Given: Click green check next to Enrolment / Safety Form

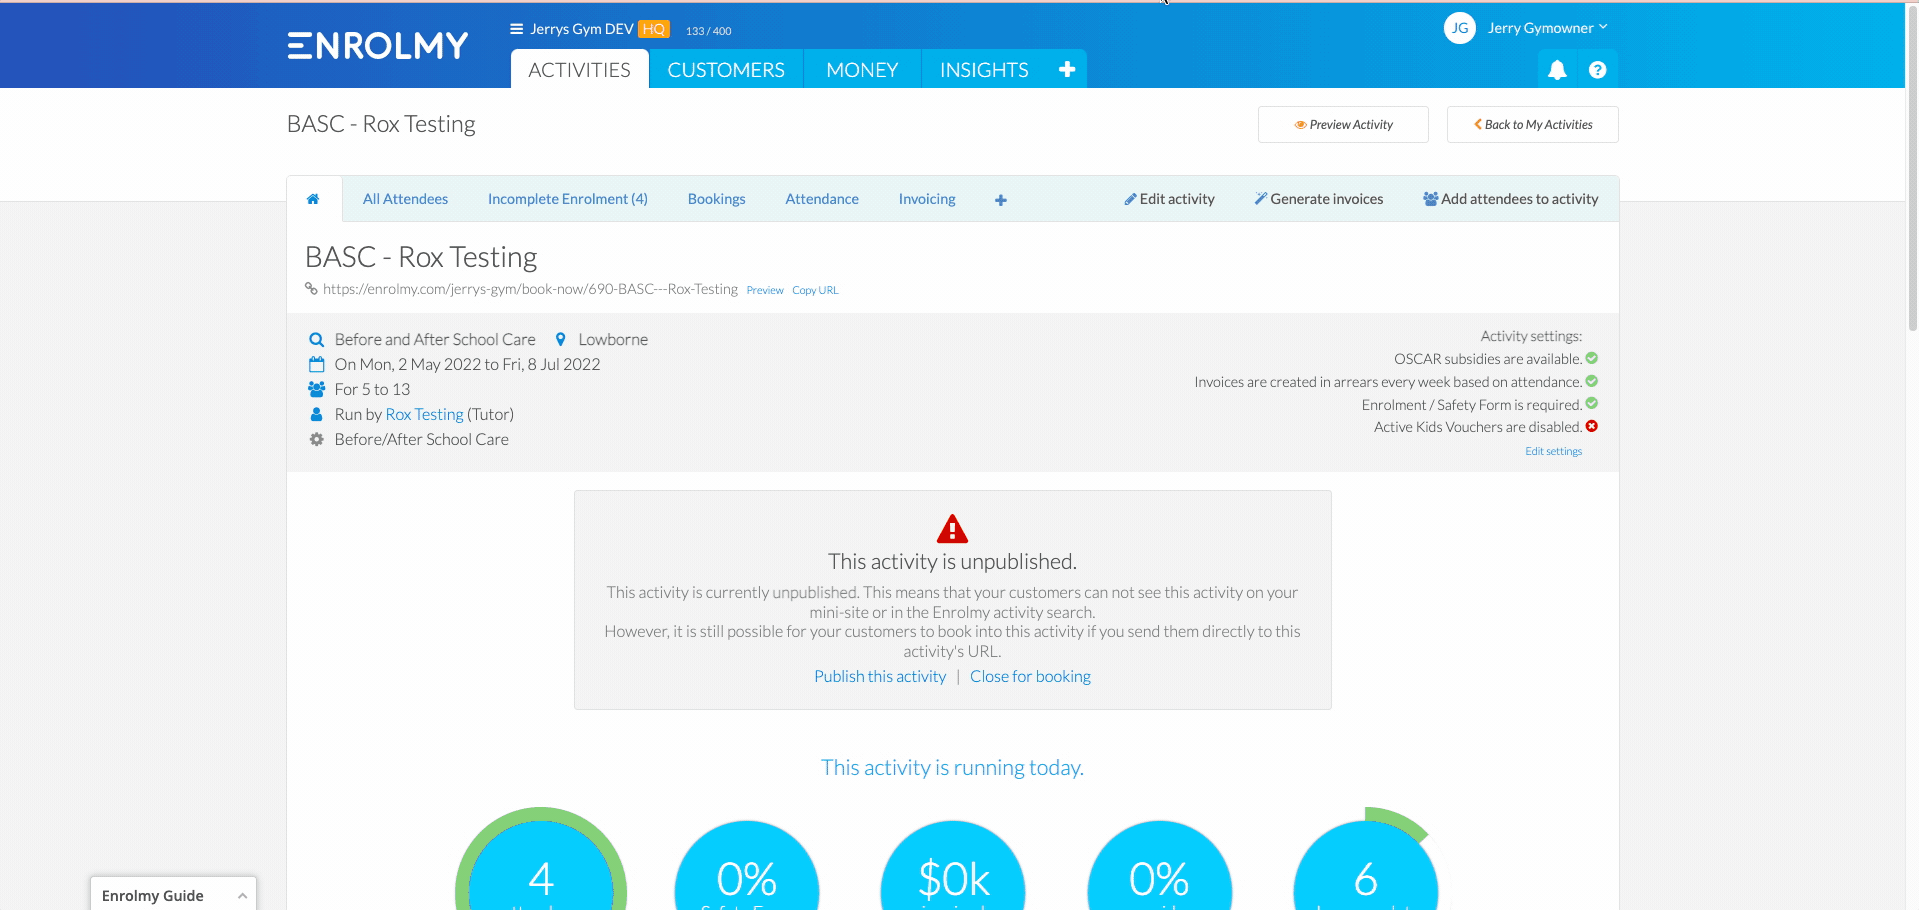Looking at the screenshot, I should coord(1592,404).
